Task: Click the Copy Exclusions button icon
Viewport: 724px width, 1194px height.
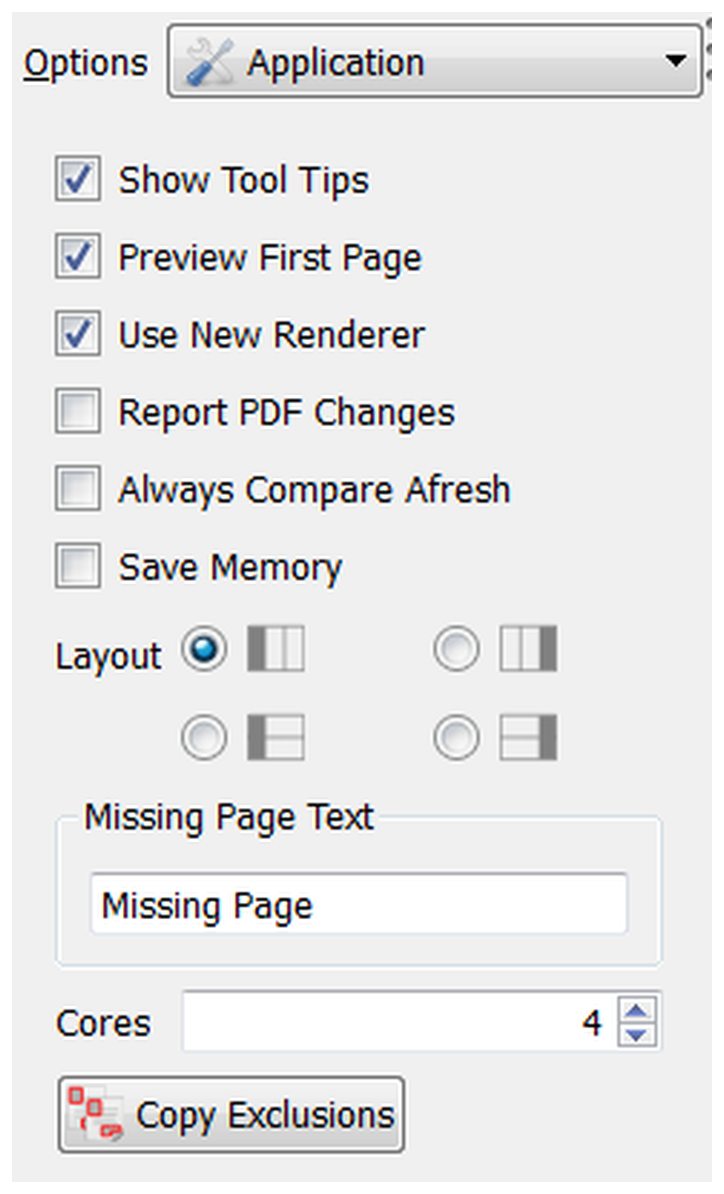Action: pos(95,1114)
